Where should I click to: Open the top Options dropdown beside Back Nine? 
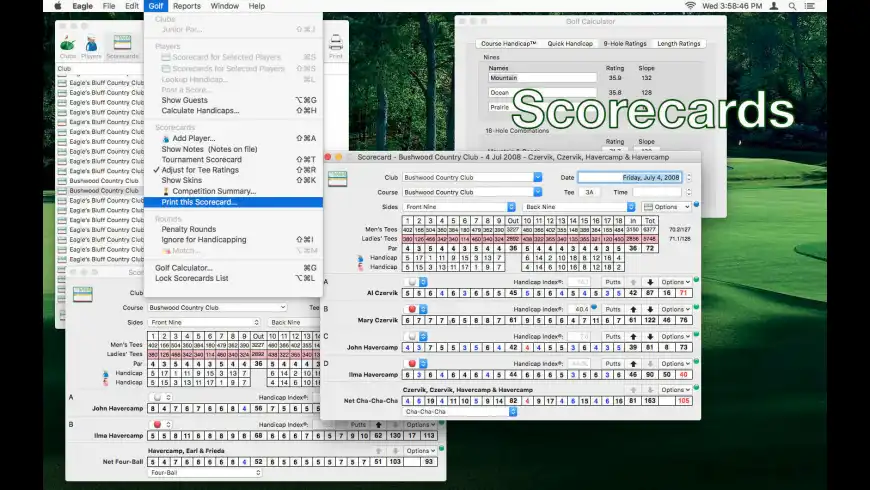click(x=666, y=207)
